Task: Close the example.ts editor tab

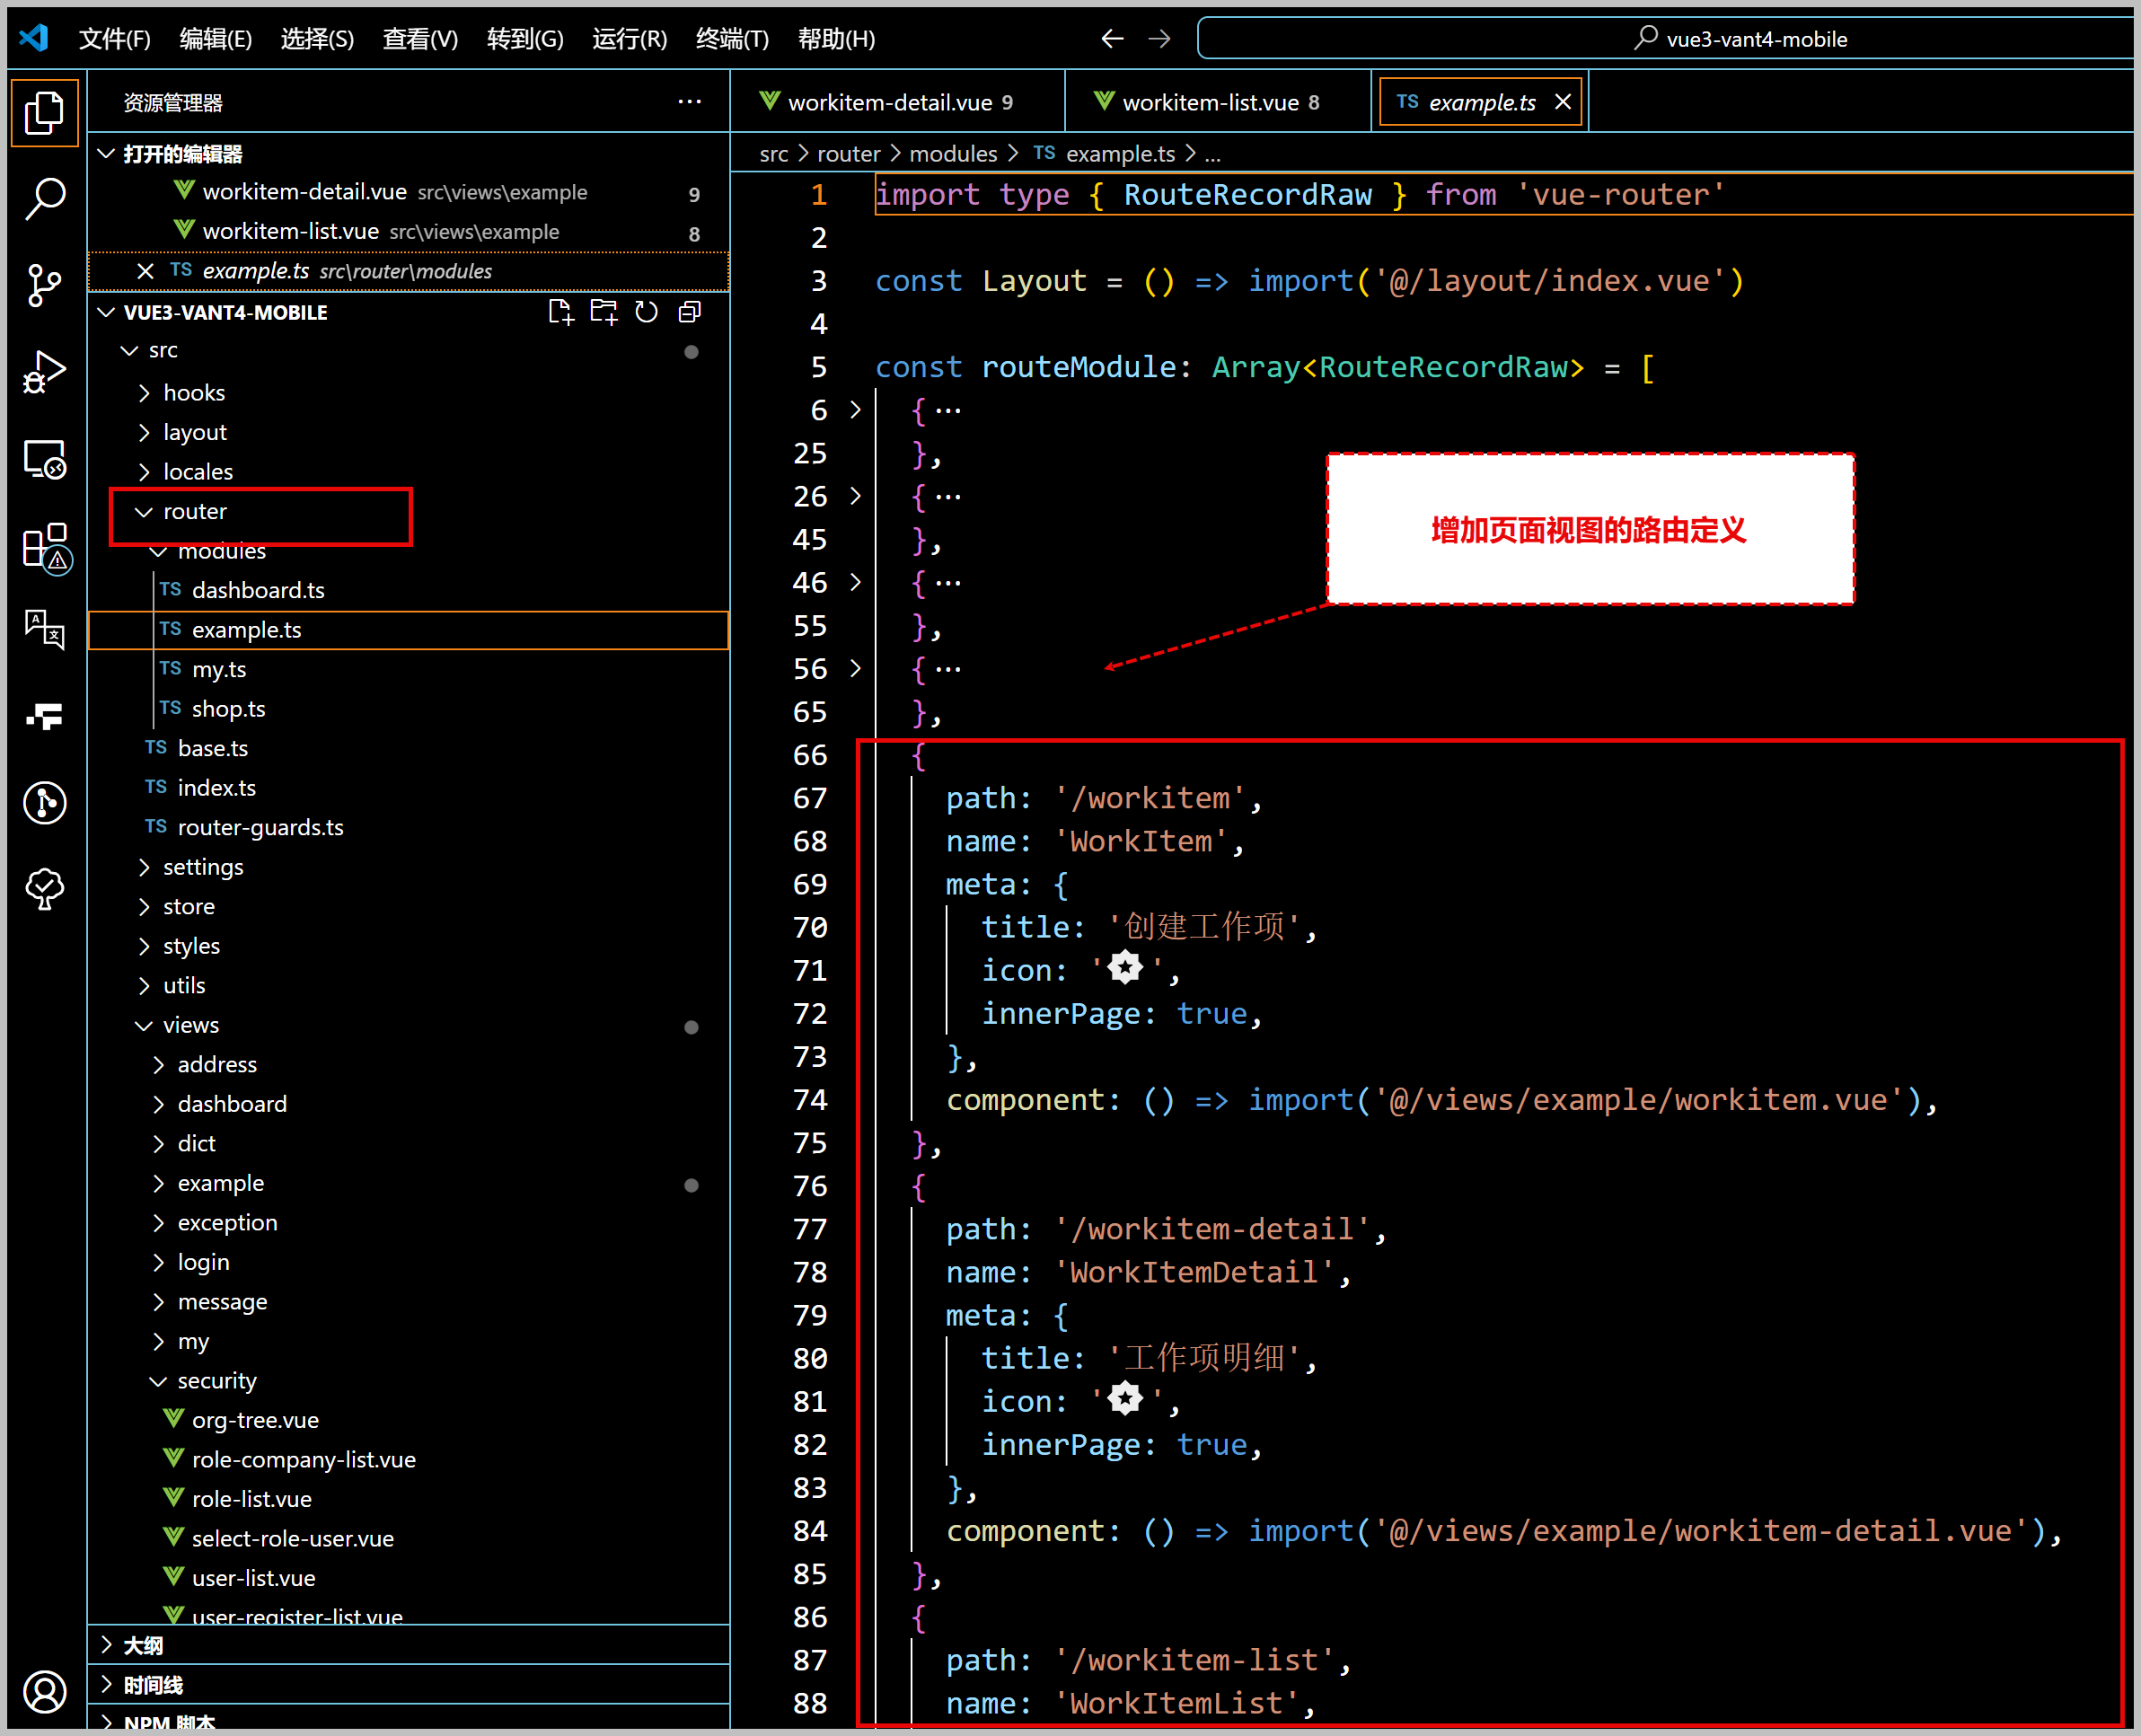Action: coord(1562,102)
